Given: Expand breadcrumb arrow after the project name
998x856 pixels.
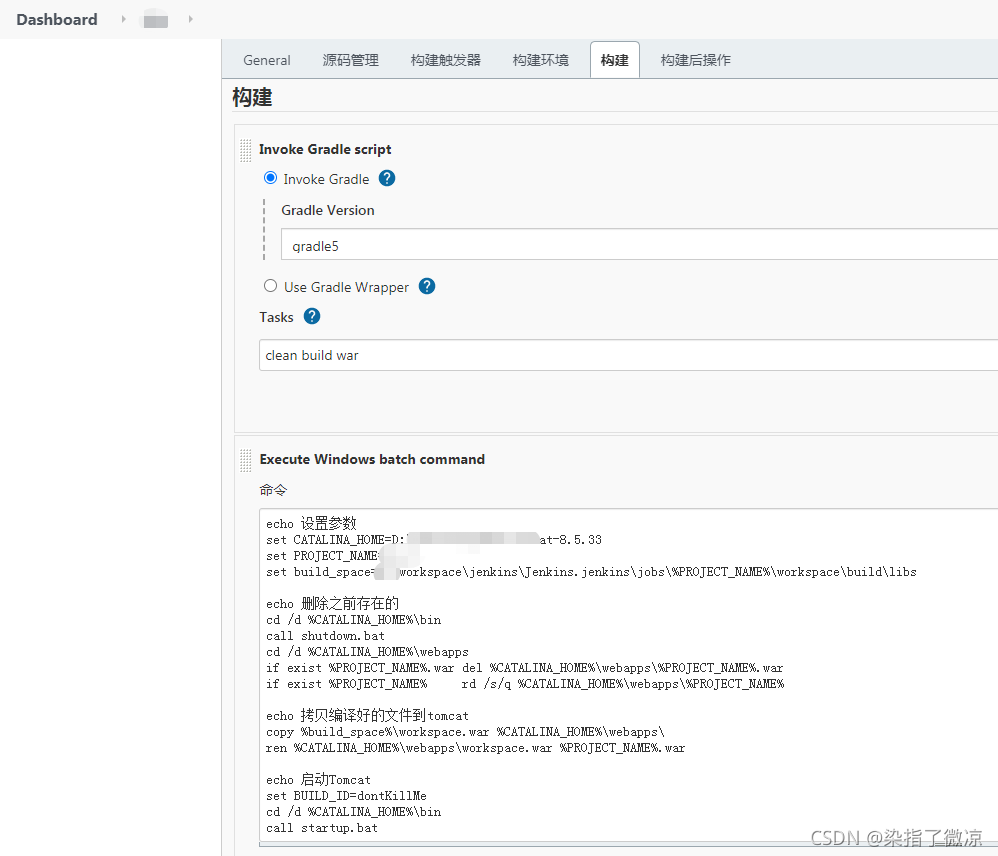Looking at the screenshot, I should click(x=190, y=19).
